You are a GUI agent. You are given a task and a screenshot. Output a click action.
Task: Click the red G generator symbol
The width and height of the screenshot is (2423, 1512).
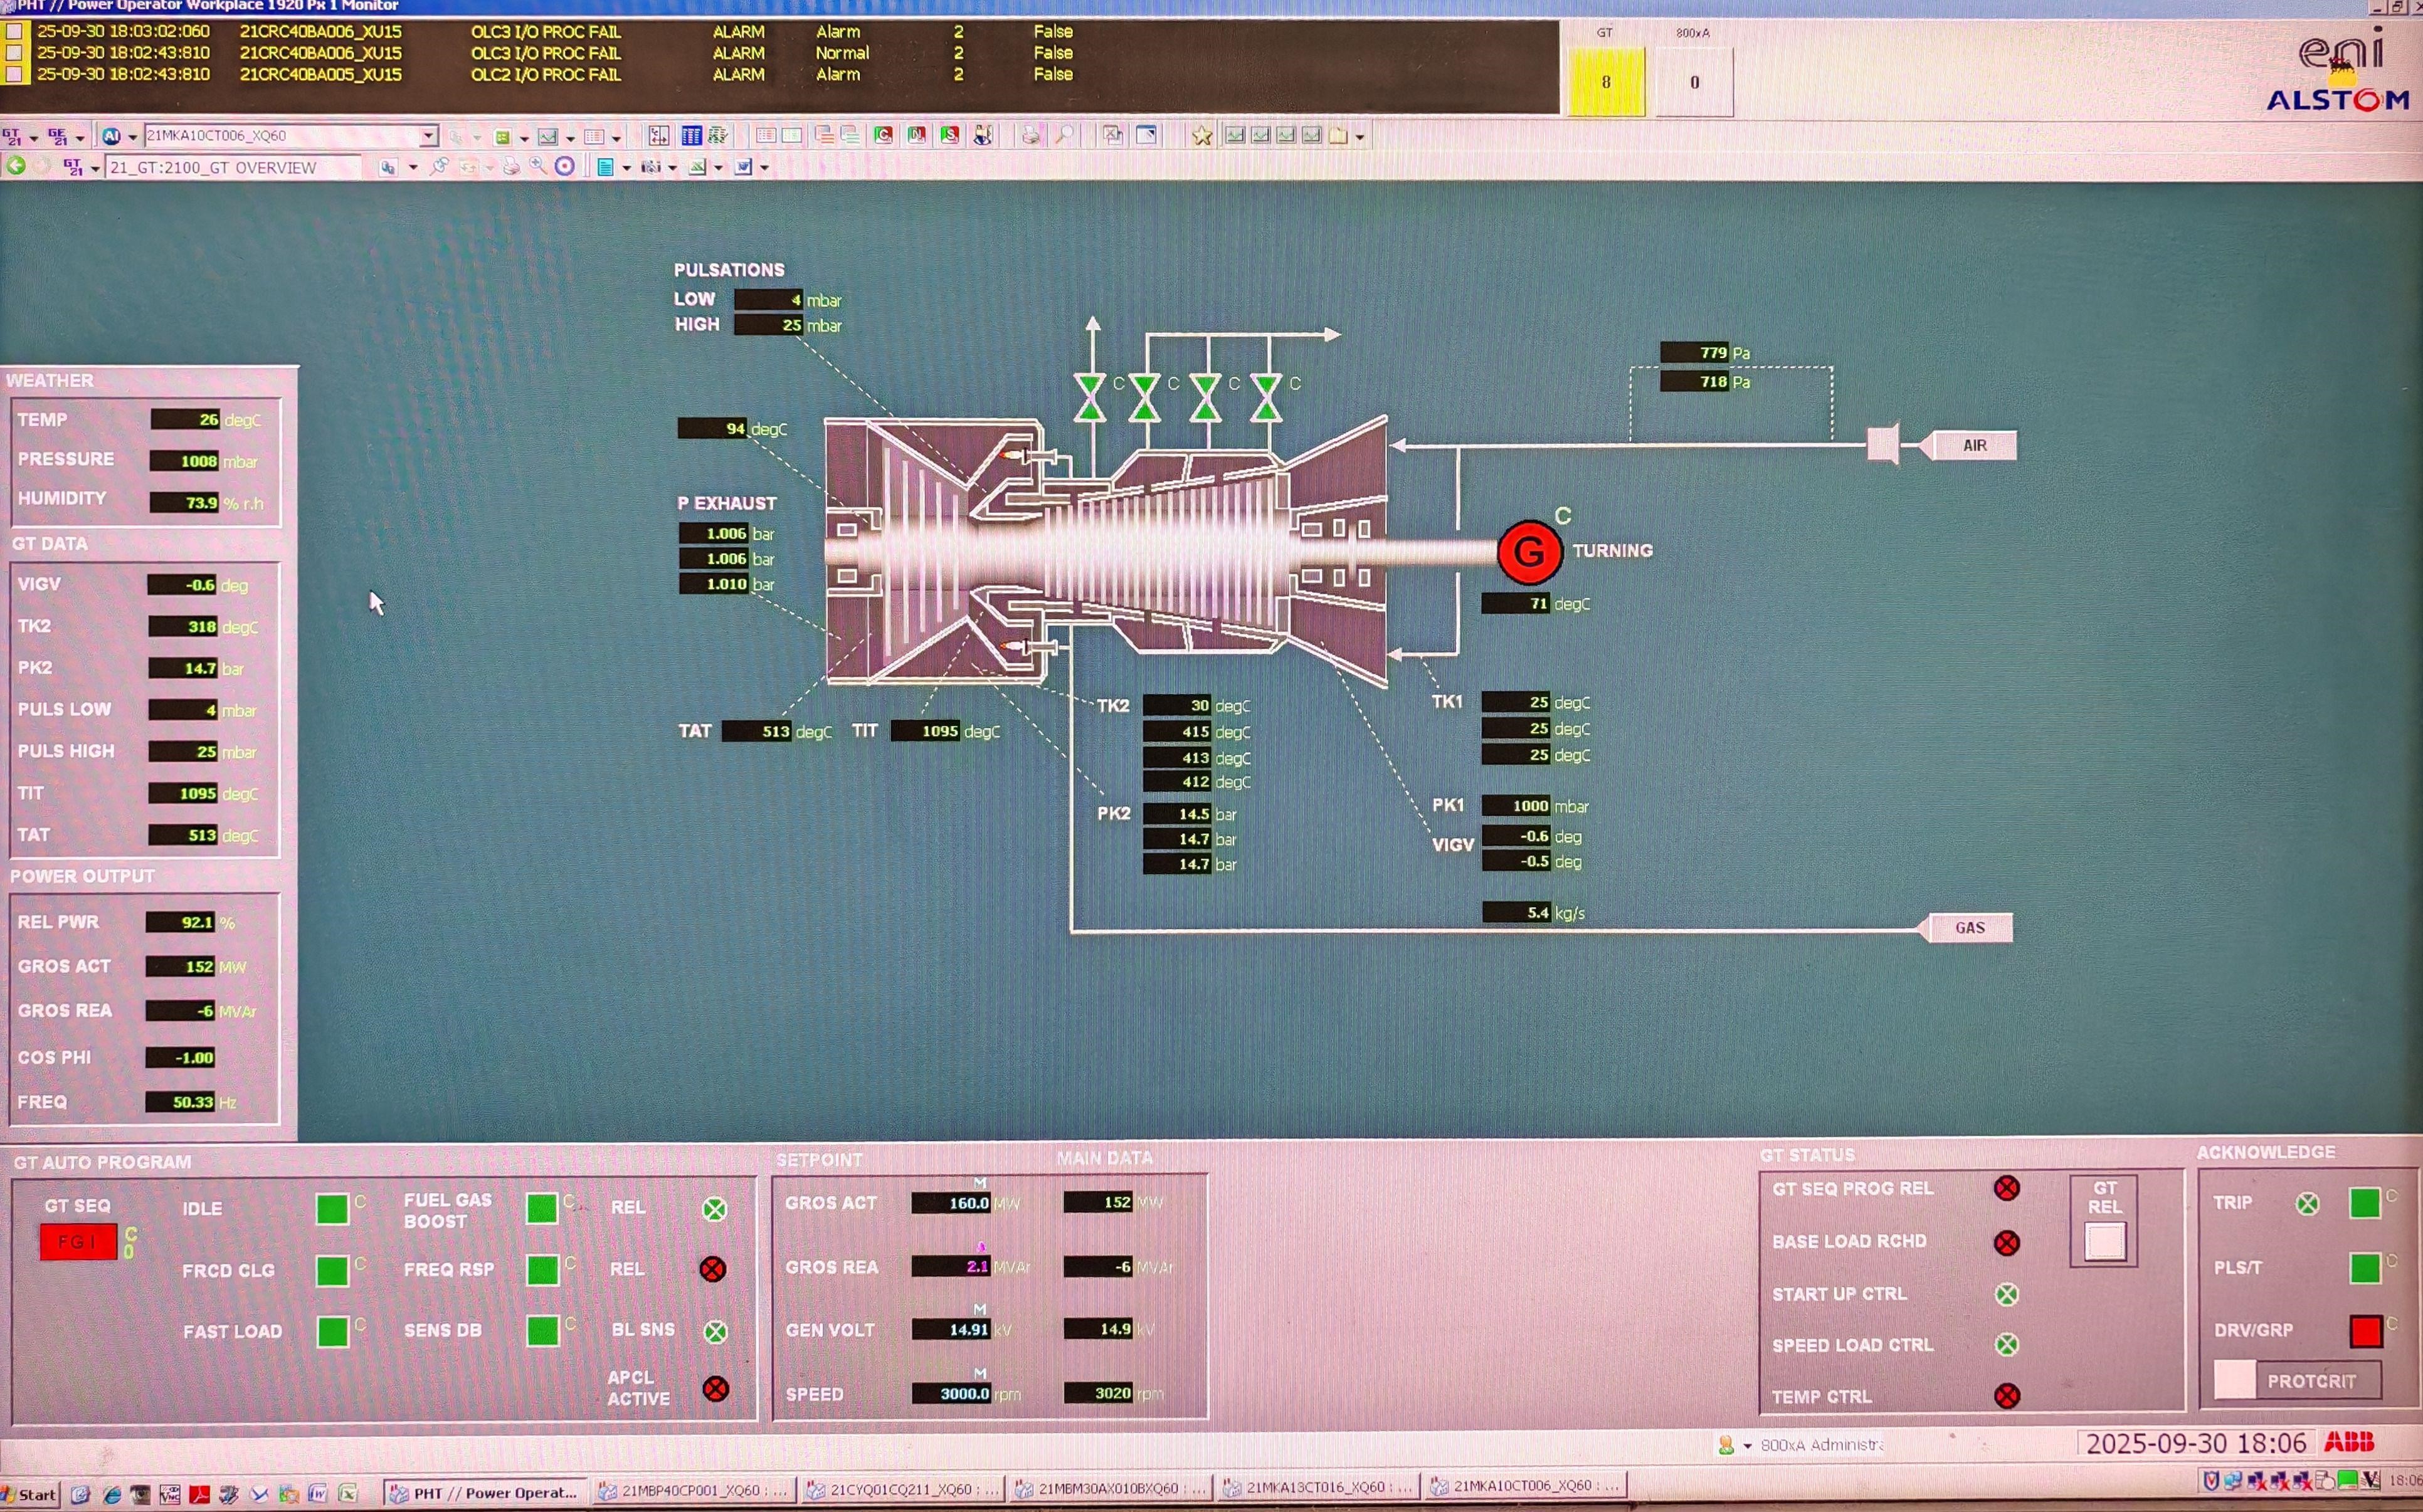click(1528, 551)
